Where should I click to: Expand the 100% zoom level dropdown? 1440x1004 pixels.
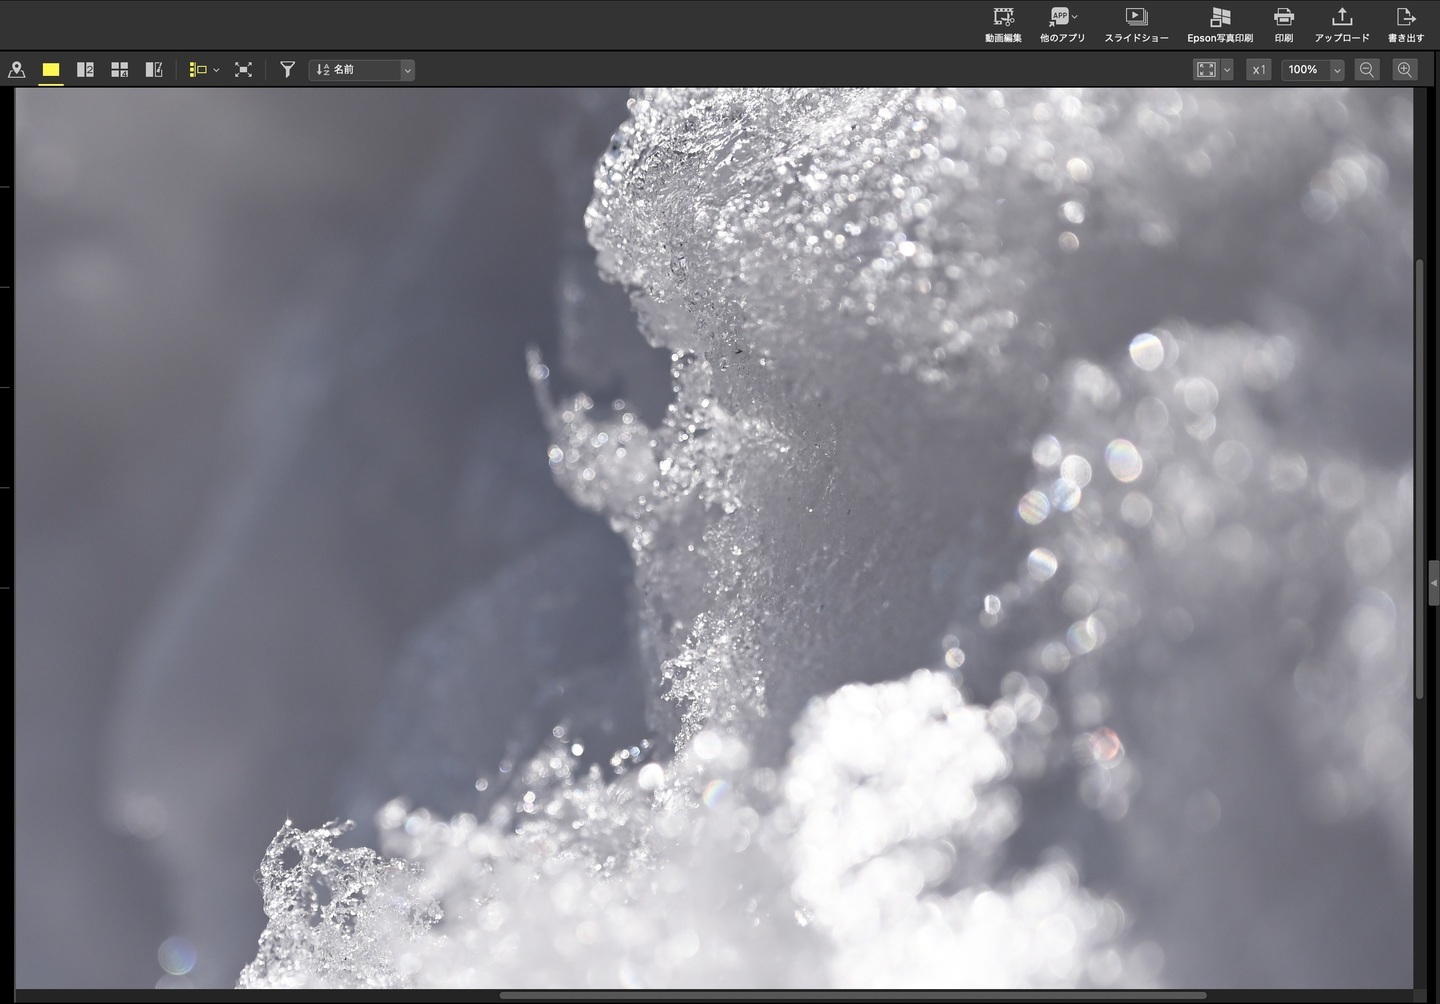1337,70
